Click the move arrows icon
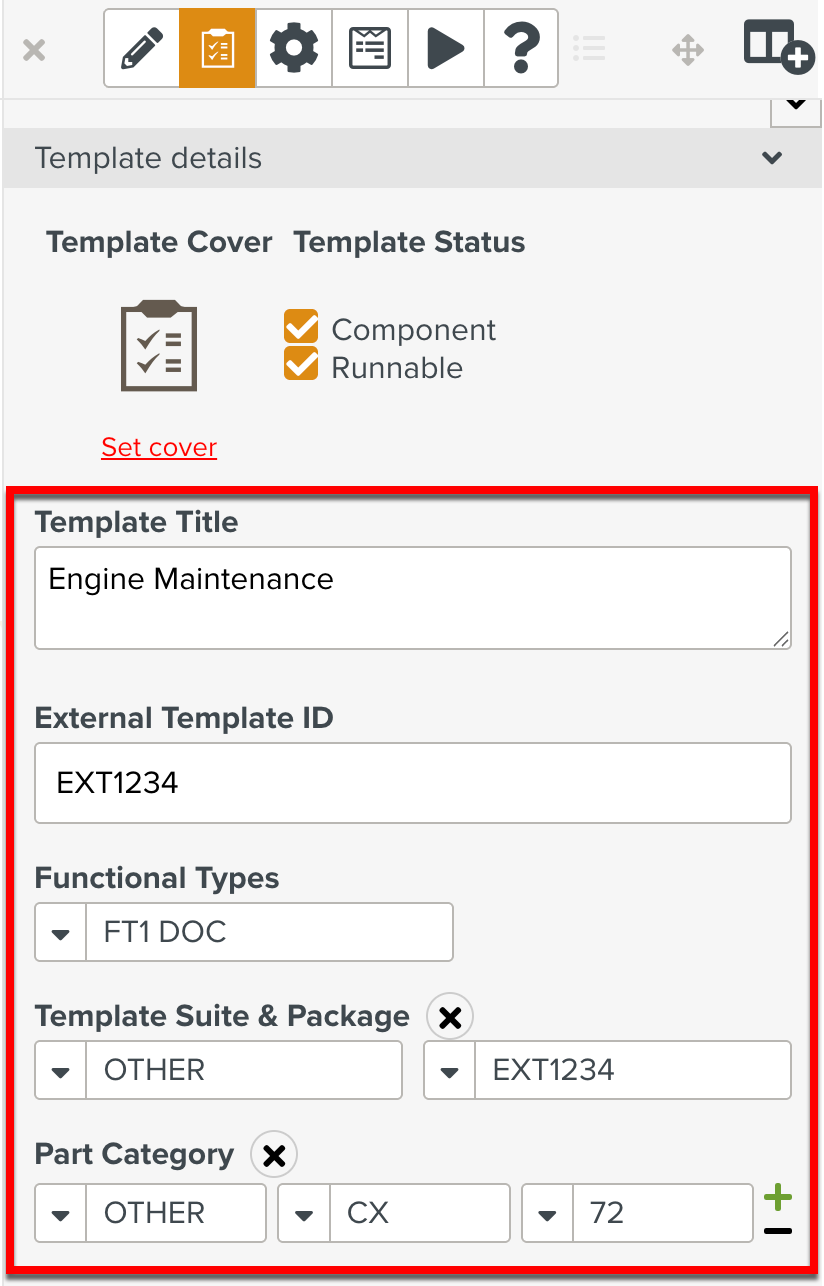The height and width of the screenshot is (1286, 824). [688, 49]
